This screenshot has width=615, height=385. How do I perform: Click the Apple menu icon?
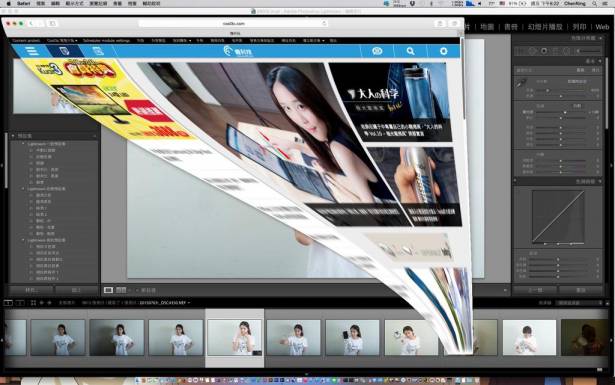pyautogui.click(x=9, y=4)
